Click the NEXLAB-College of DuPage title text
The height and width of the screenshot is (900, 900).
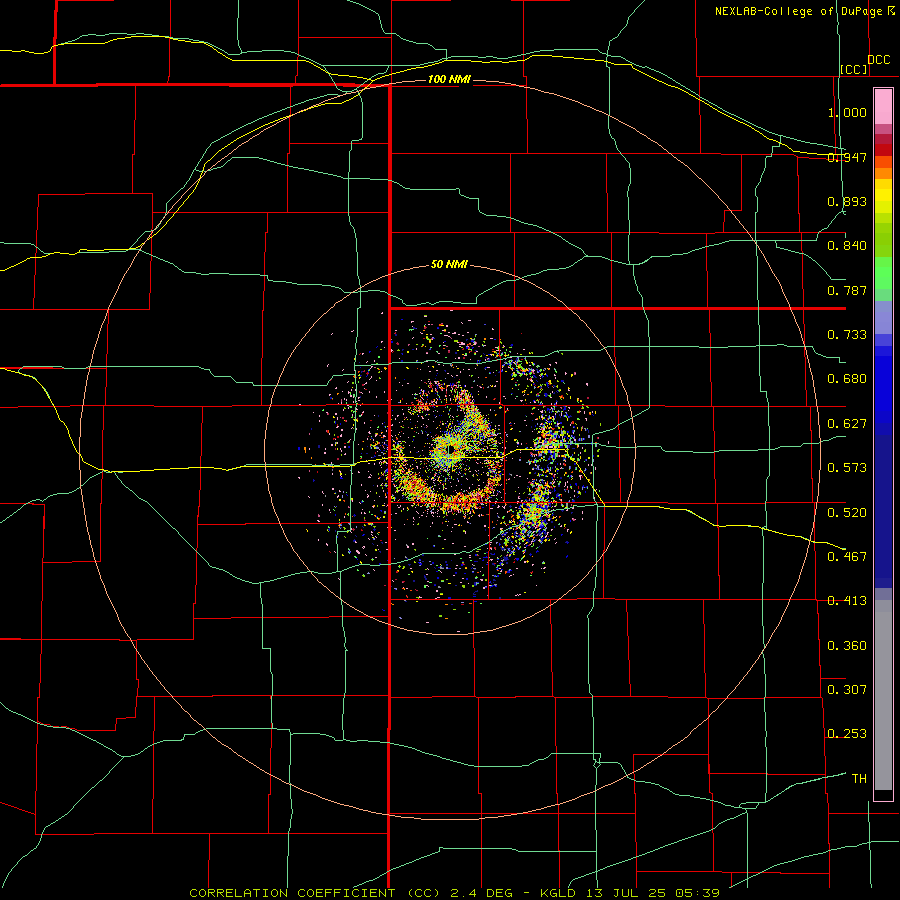798,11
